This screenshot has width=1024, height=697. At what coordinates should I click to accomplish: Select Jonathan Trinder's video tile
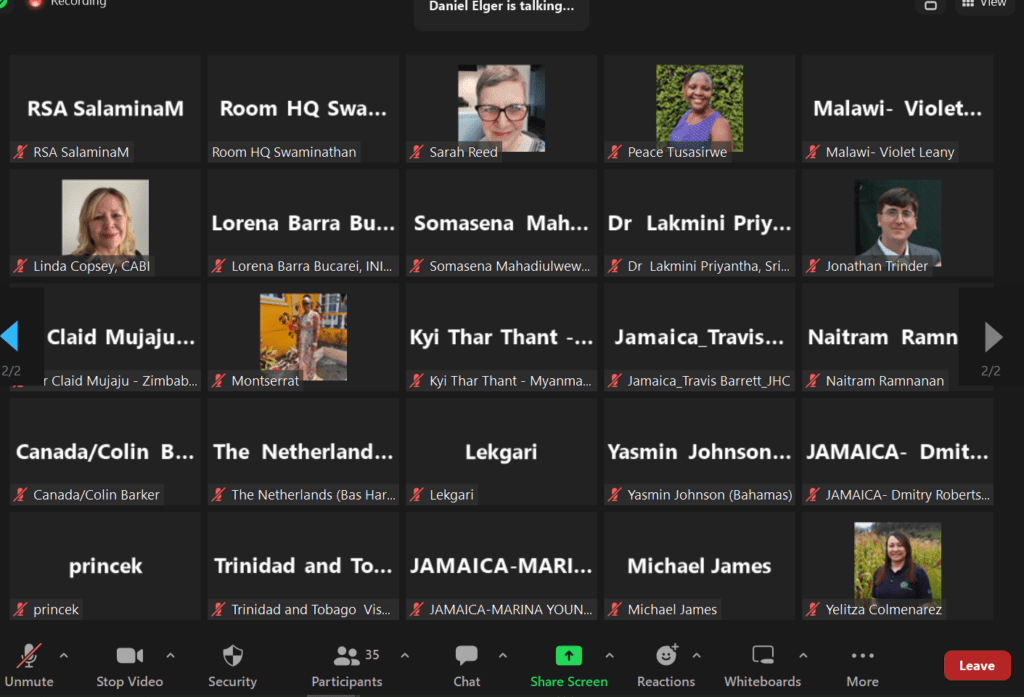pos(897,222)
